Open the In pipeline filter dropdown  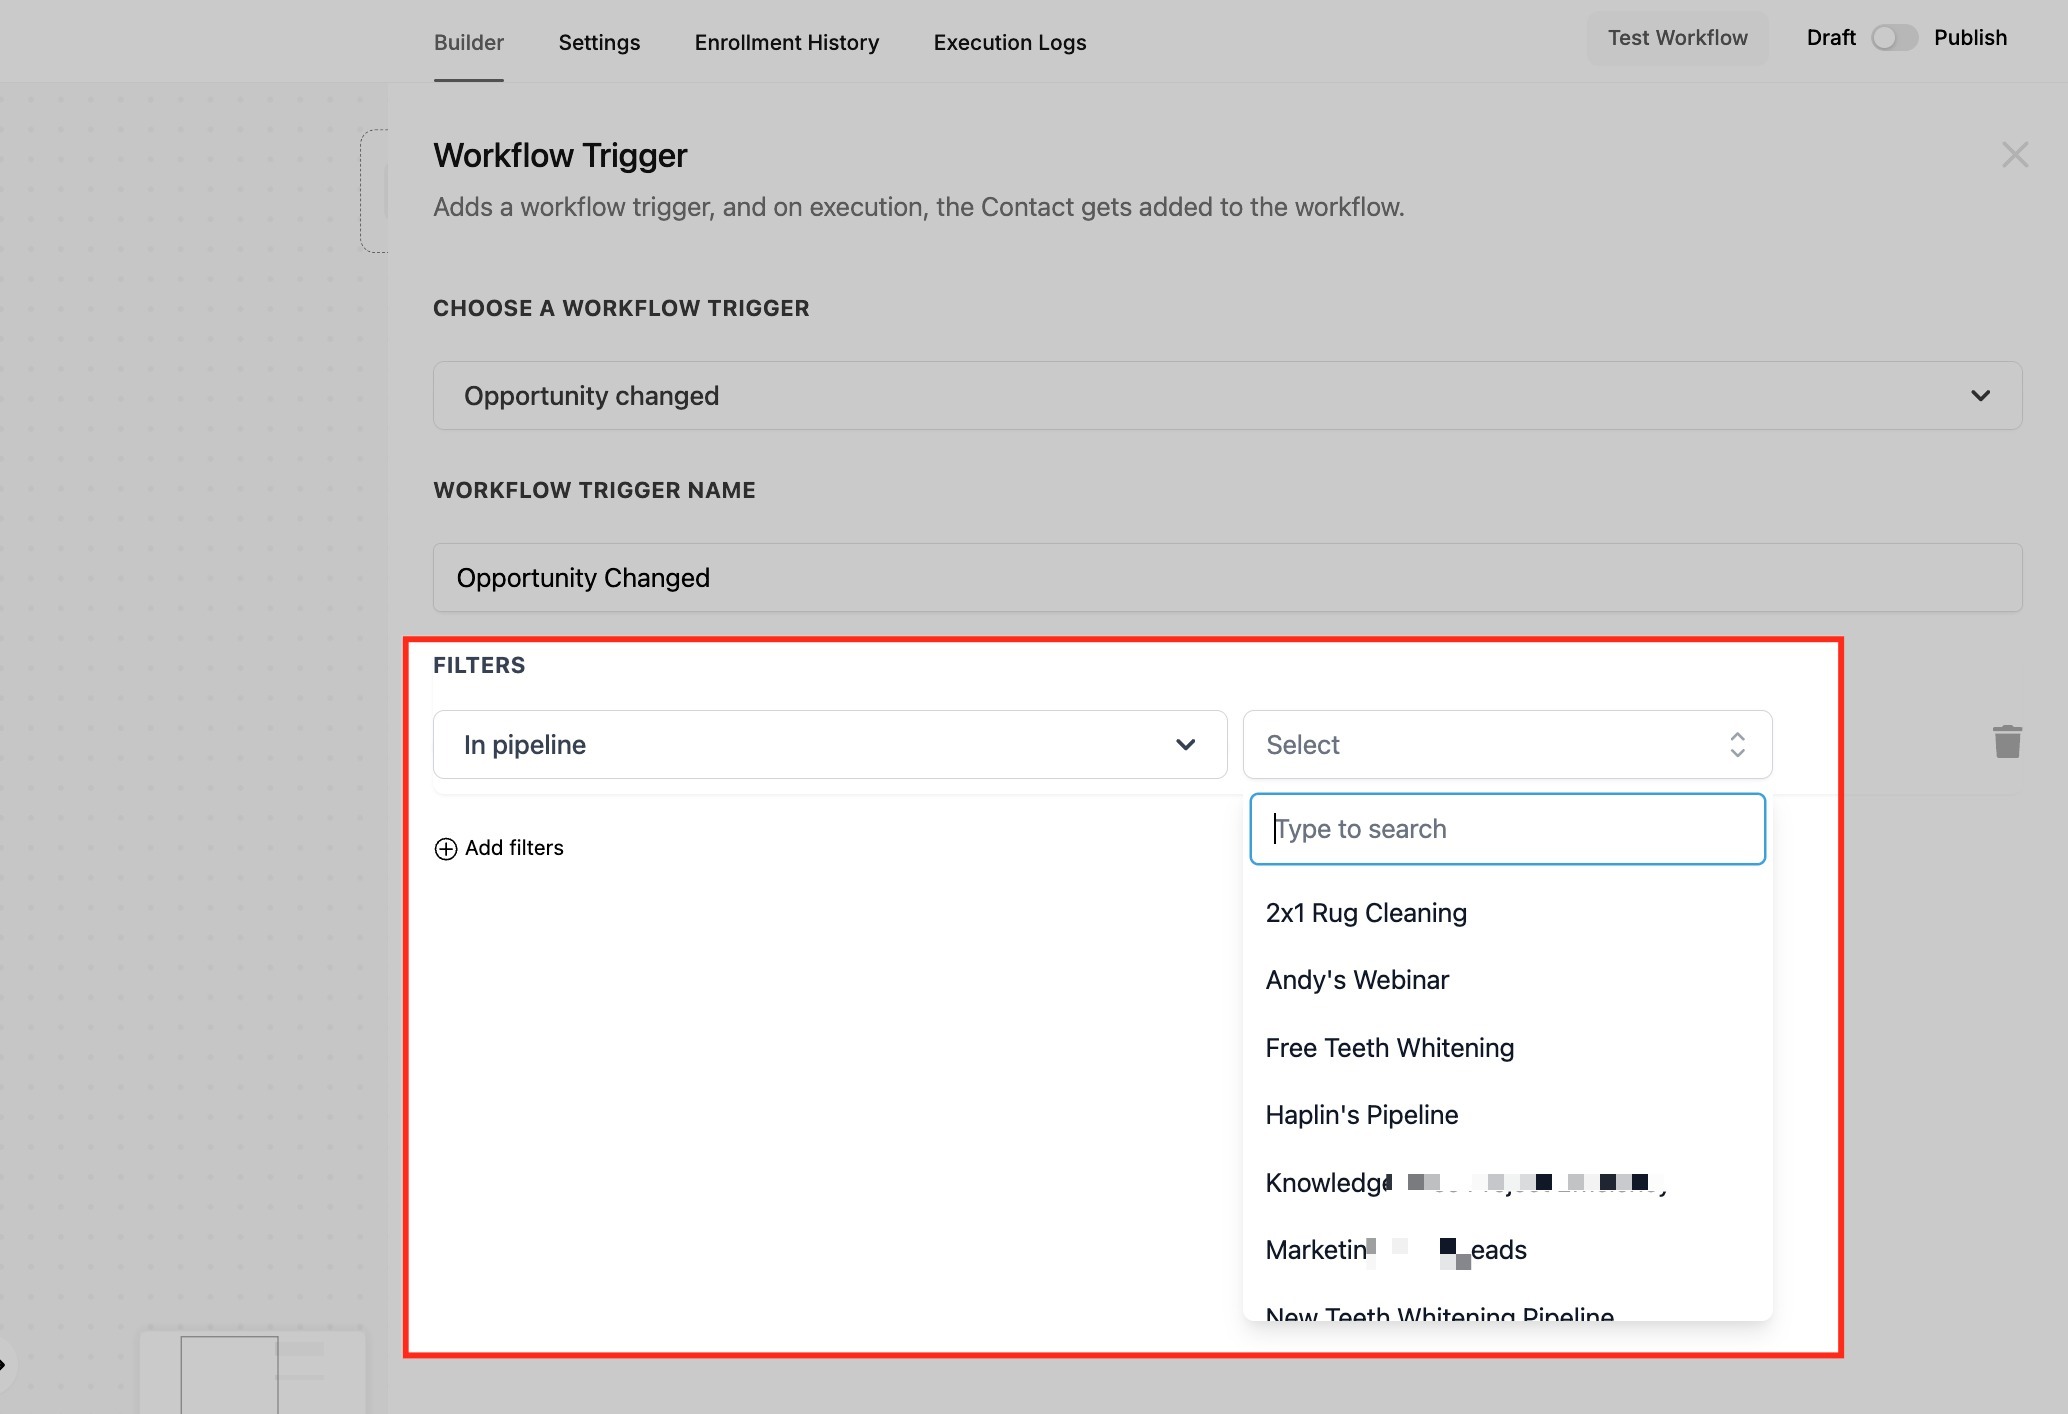tap(829, 745)
